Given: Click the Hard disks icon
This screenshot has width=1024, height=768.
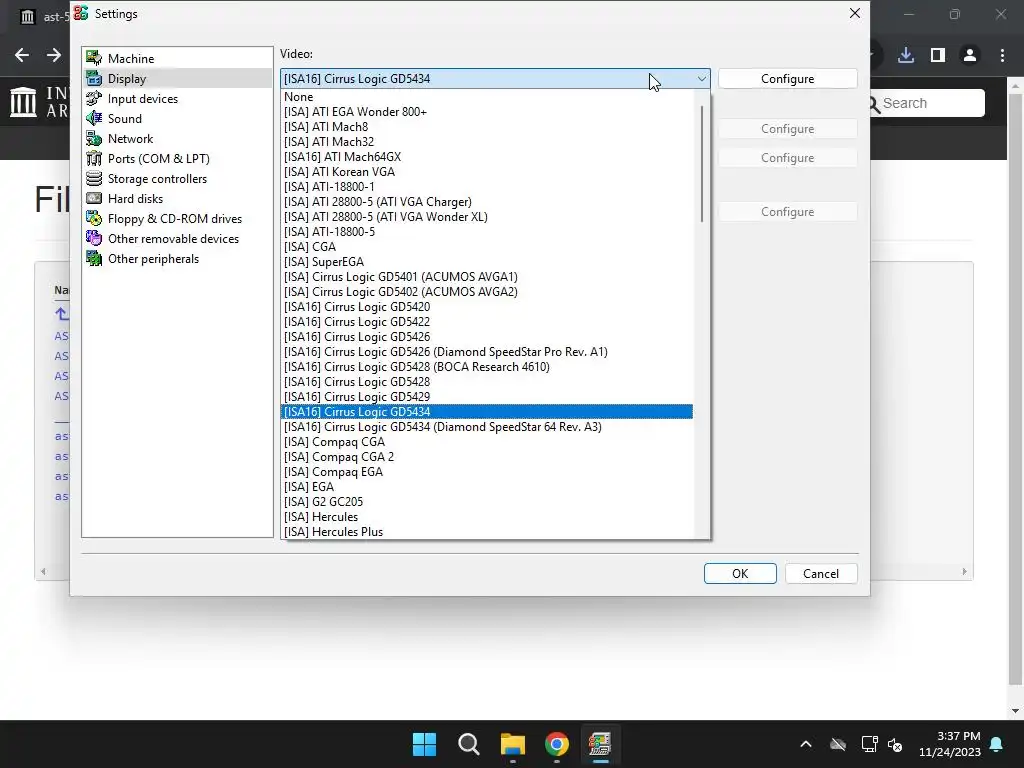Looking at the screenshot, I should click(x=94, y=199).
